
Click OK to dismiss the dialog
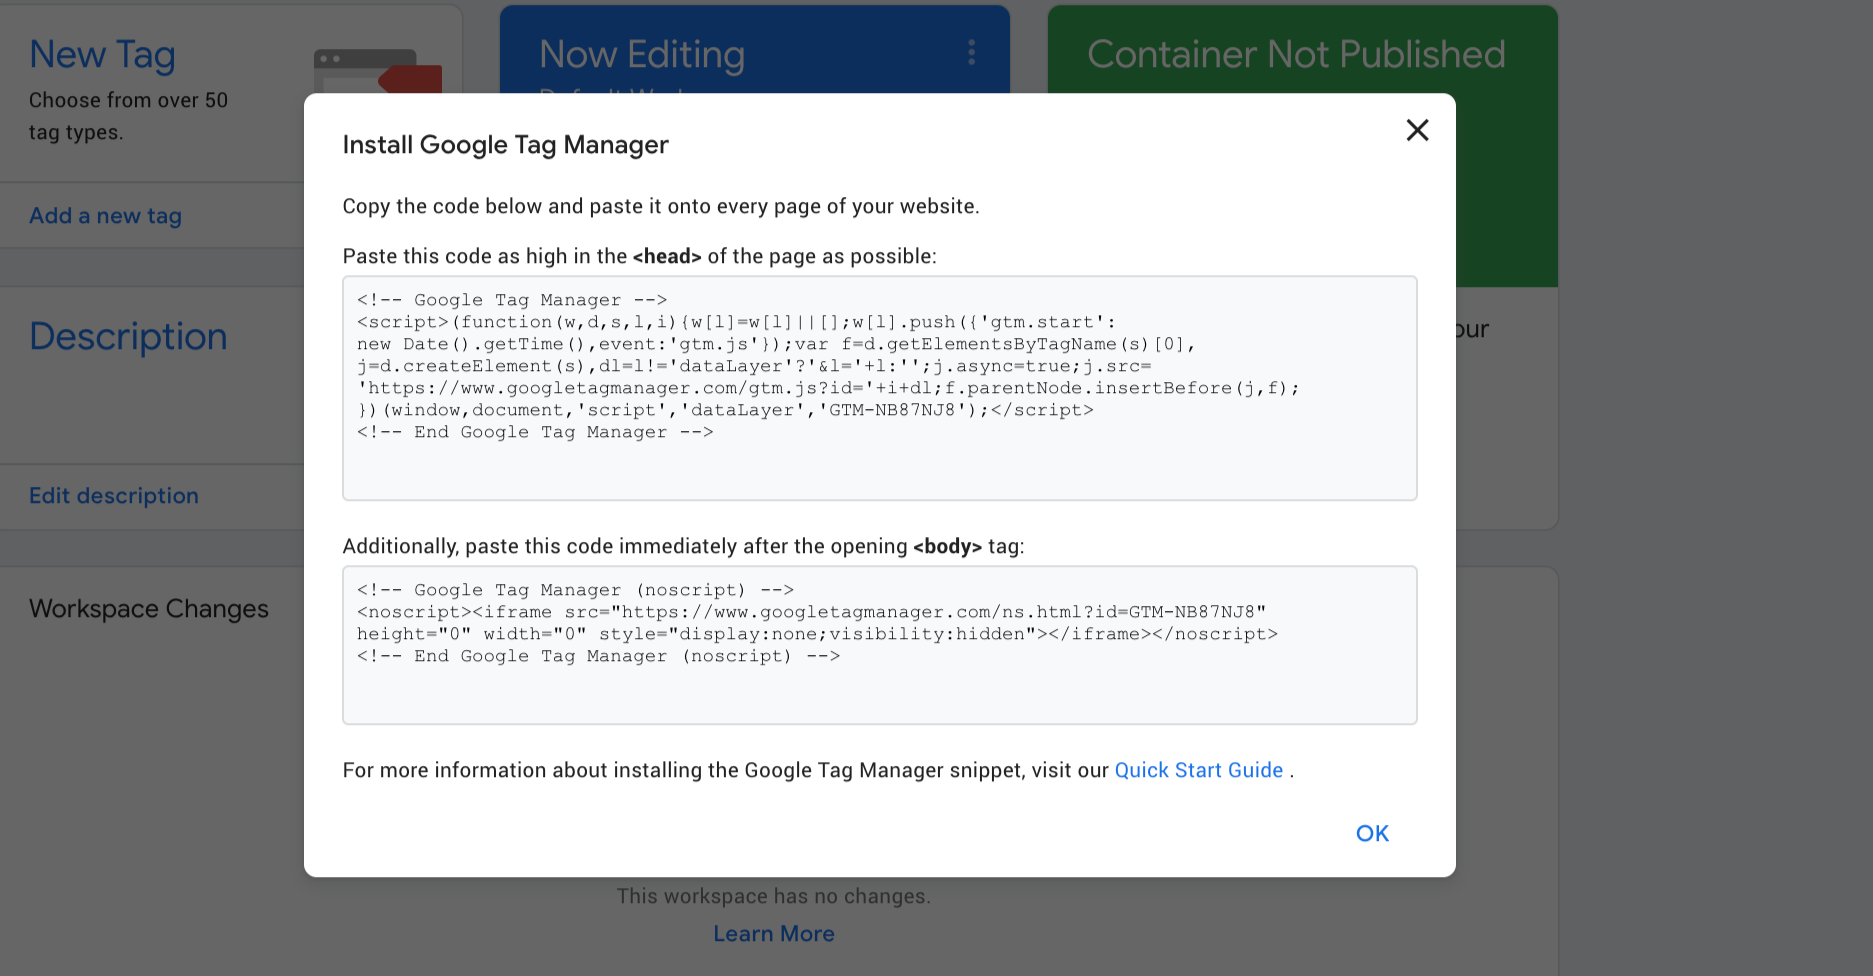1372,833
